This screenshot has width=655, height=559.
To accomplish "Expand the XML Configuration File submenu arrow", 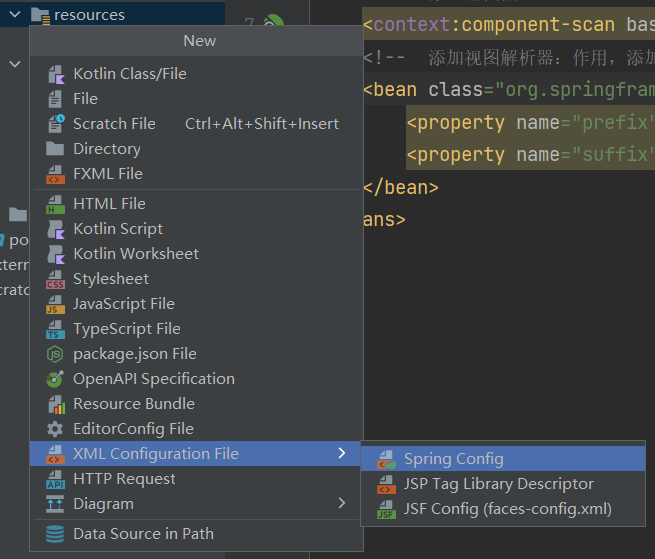I will [x=342, y=454].
